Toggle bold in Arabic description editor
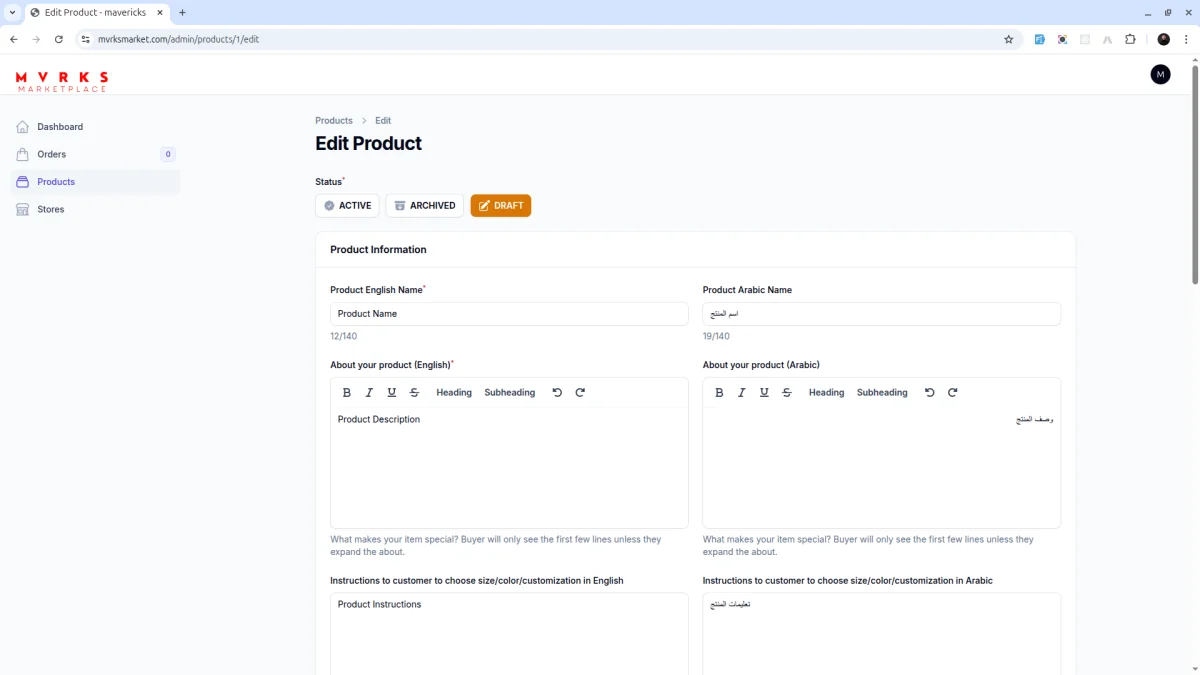This screenshot has height=675, width=1200. tap(719, 393)
